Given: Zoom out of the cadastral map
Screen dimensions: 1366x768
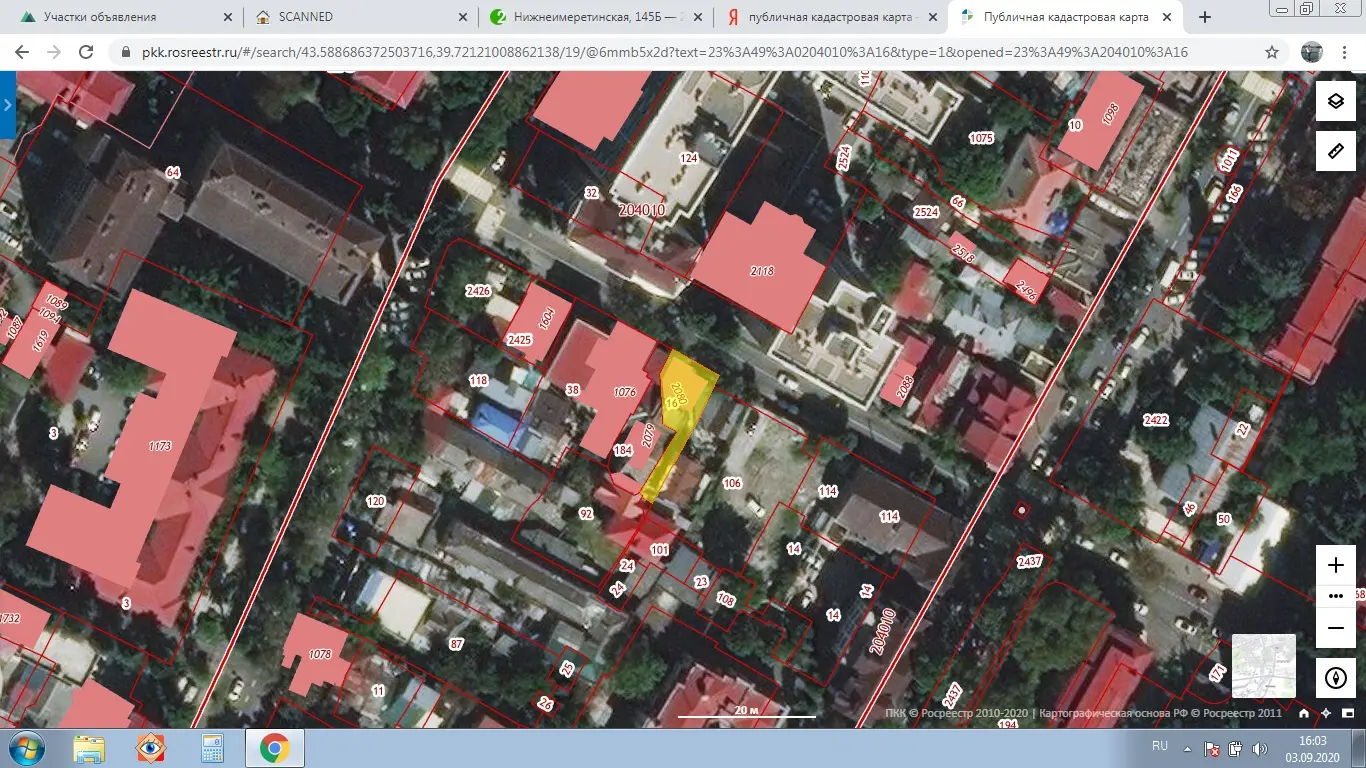Looking at the screenshot, I should coord(1335,628).
